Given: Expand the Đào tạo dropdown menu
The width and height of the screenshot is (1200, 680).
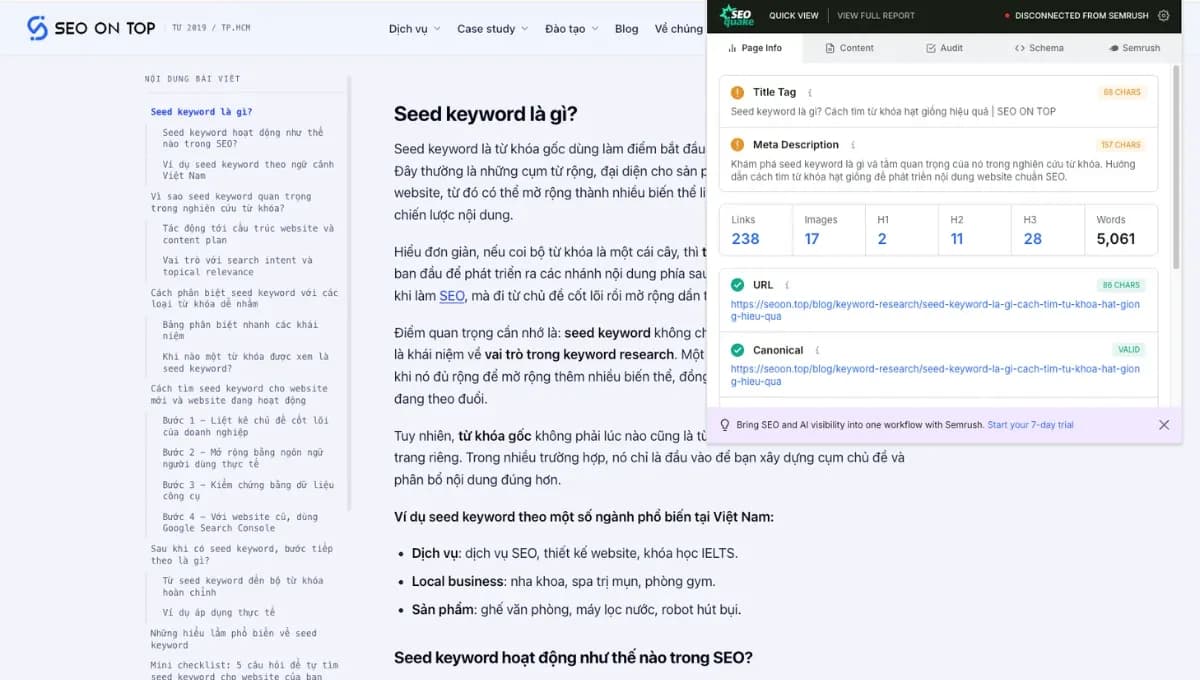Looking at the screenshot, I should click(x=572, y=29).
